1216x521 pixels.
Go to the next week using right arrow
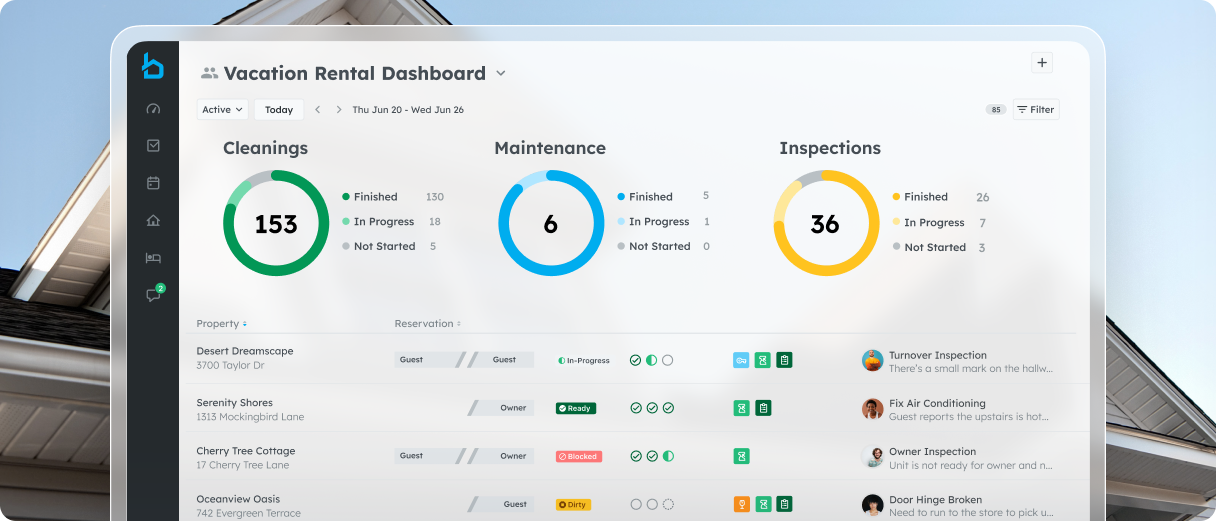[x=339, y=110]
